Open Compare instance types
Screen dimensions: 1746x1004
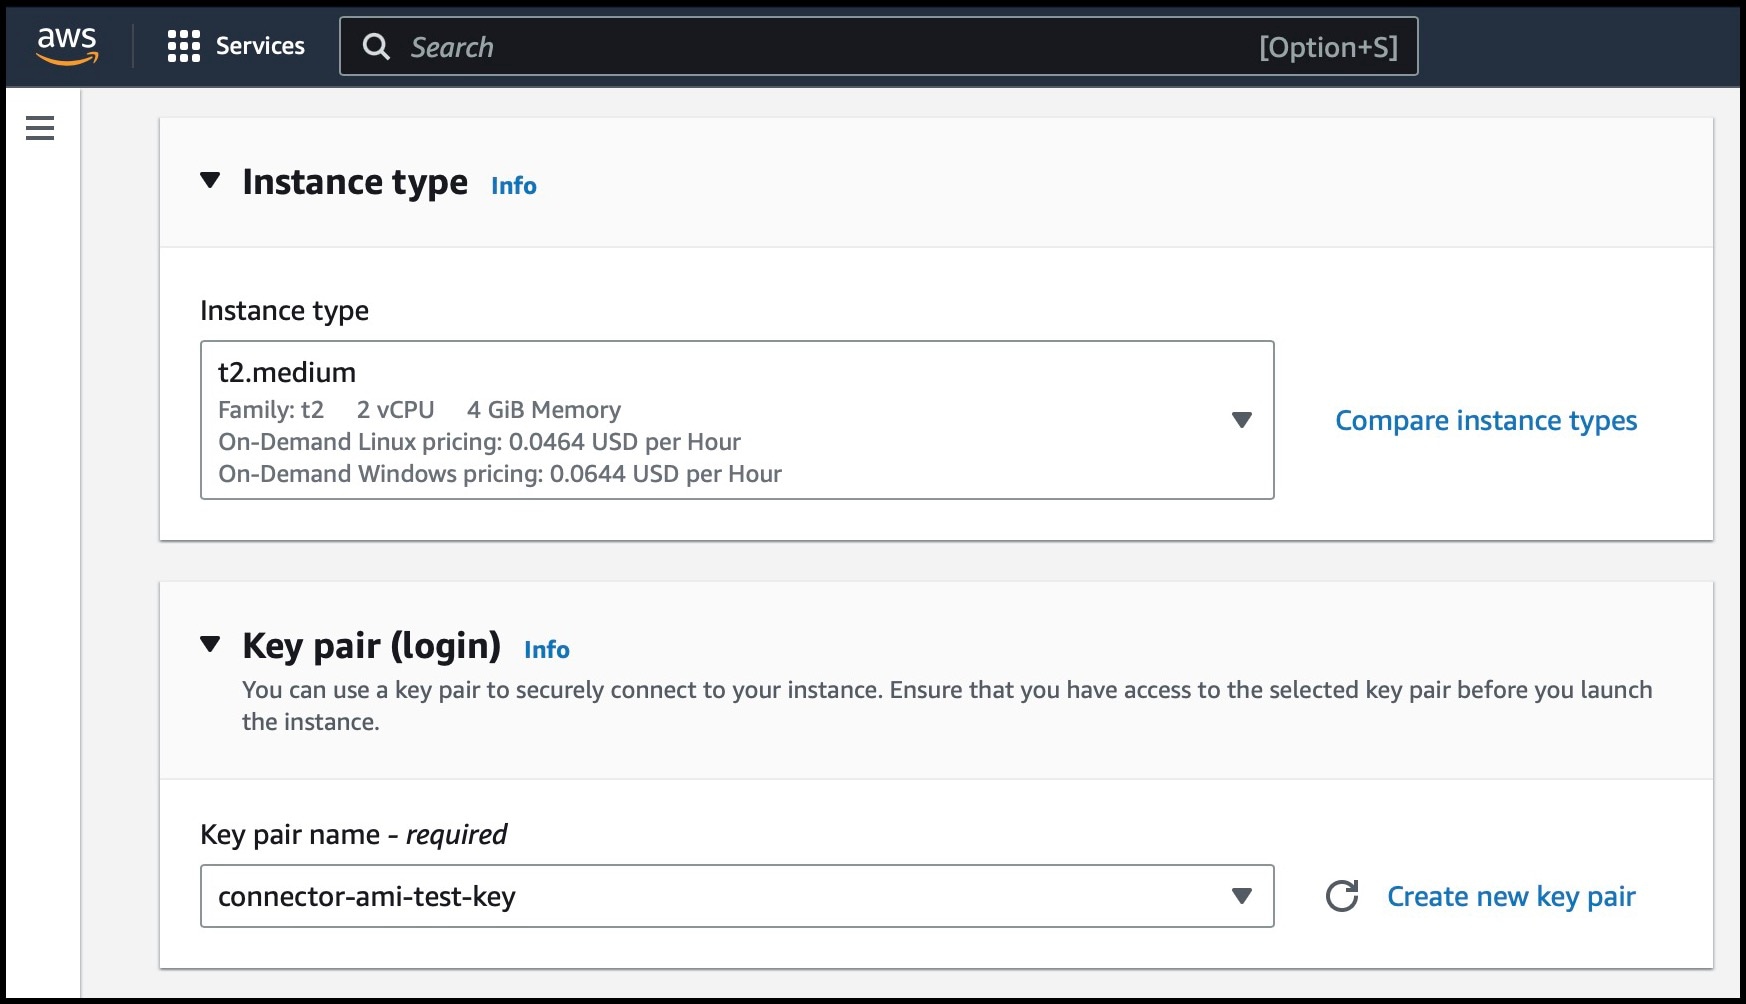(x=1485, y=420)
